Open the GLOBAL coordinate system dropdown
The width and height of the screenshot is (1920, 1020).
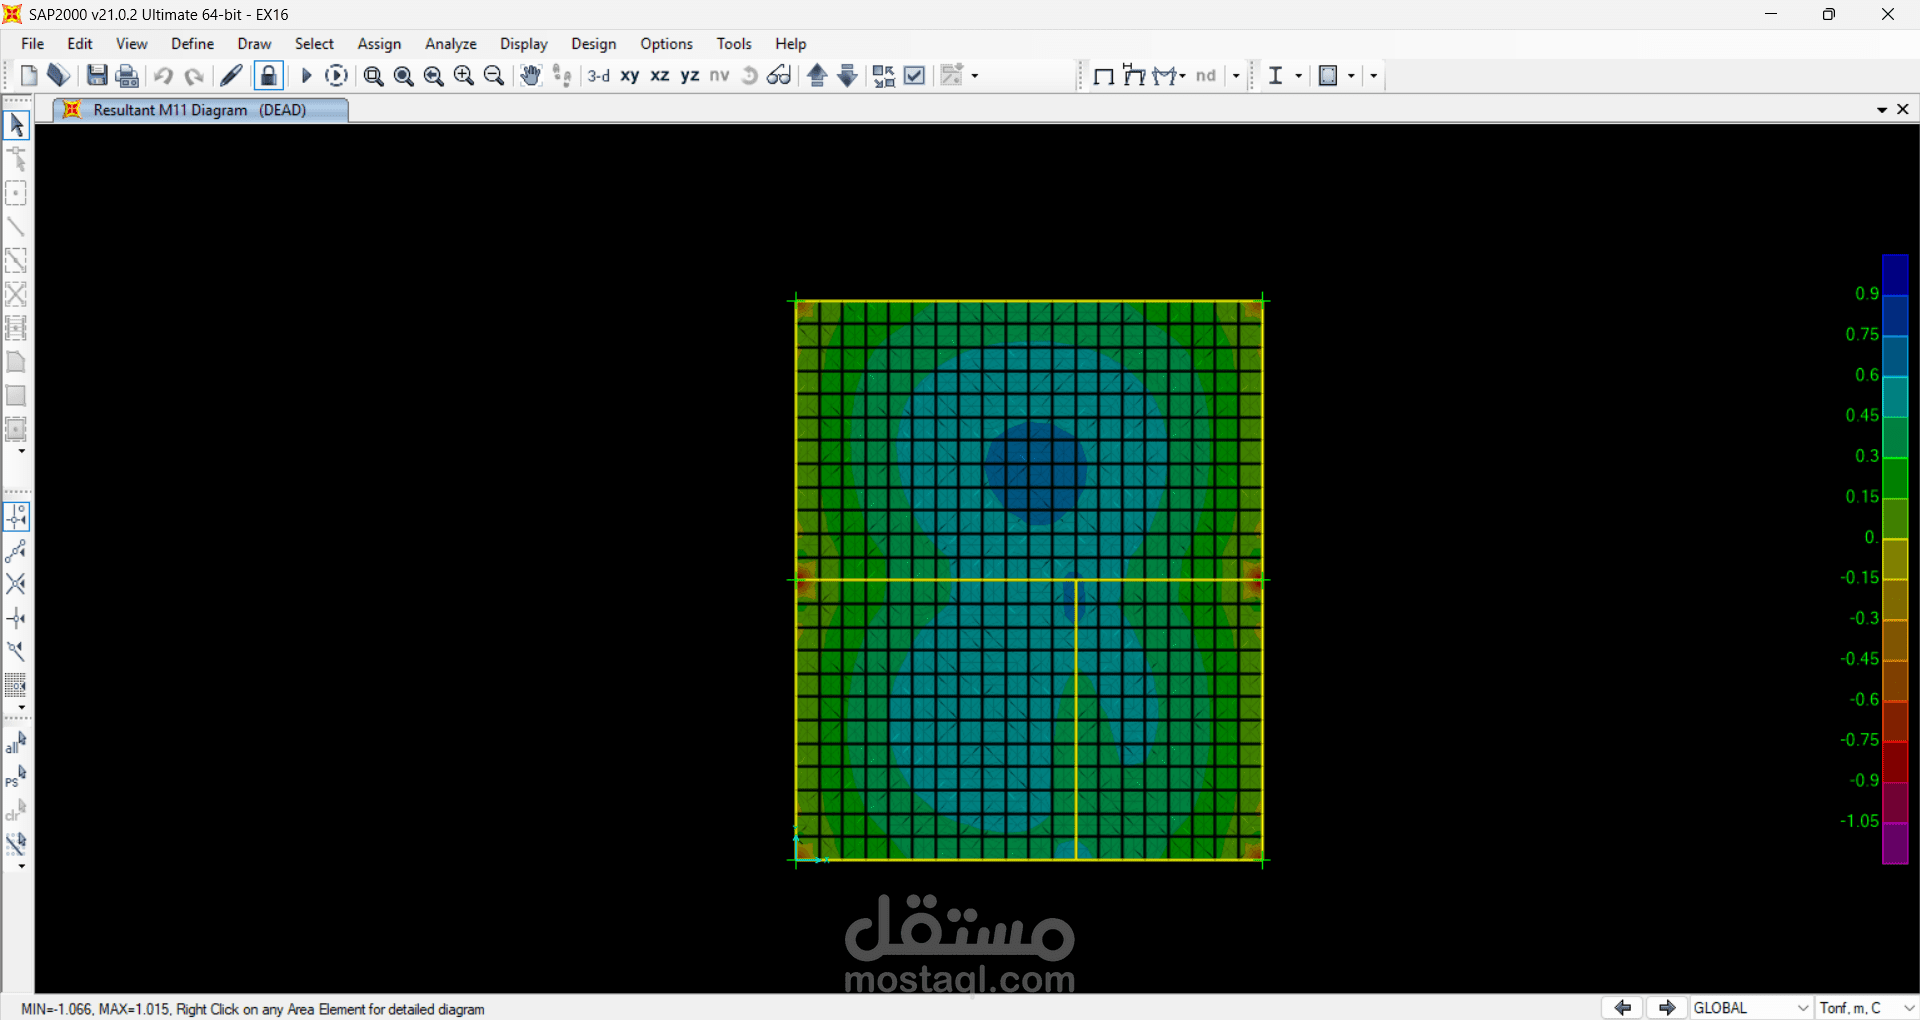click(1751, 1008)
